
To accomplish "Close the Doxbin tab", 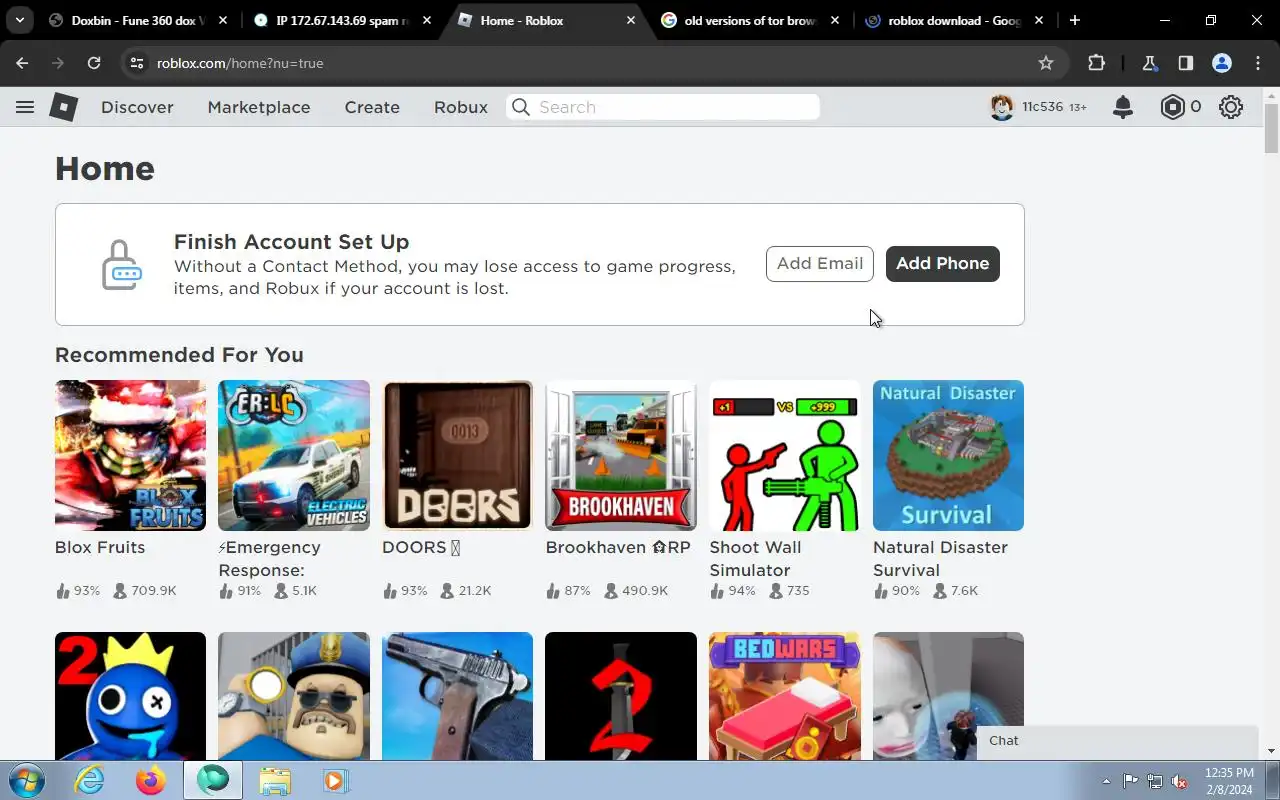I will [223, 20].
